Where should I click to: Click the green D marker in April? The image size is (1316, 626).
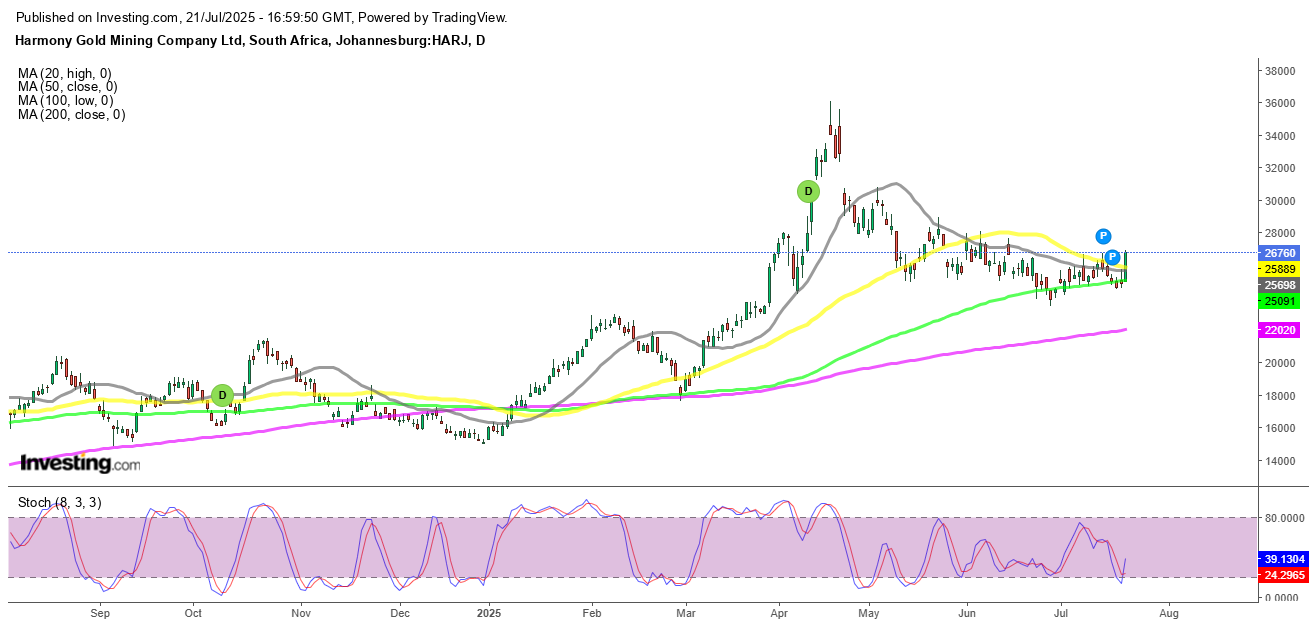coord(808,191)
